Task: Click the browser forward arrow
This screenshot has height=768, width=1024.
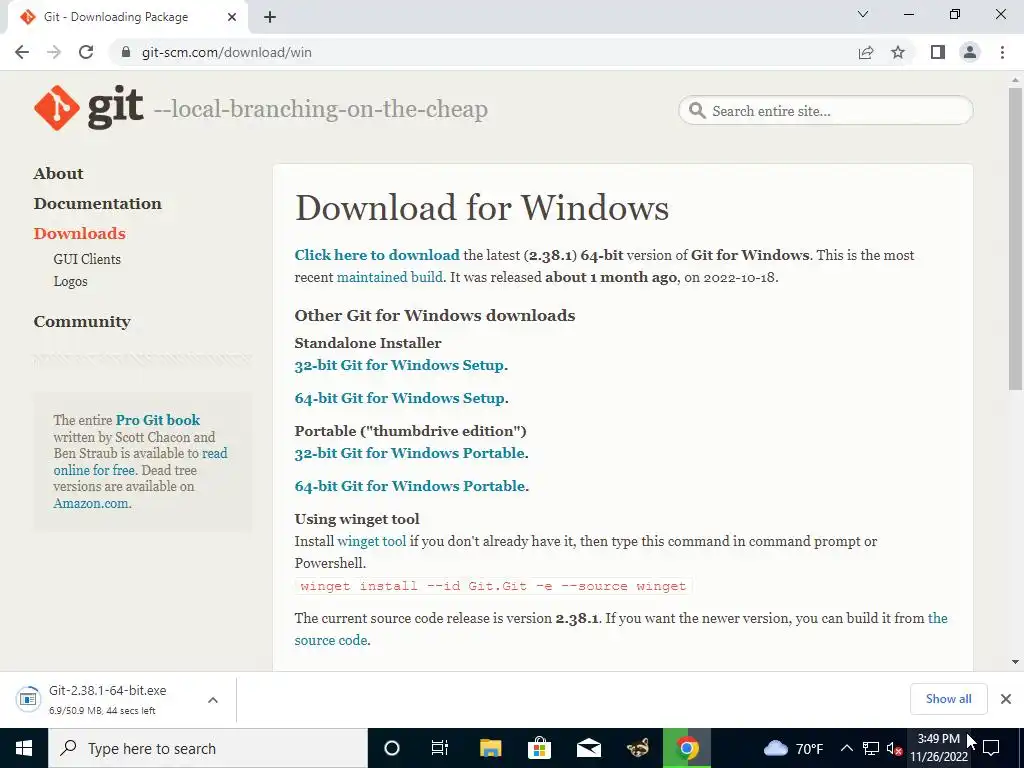Action: coord(54,52)
